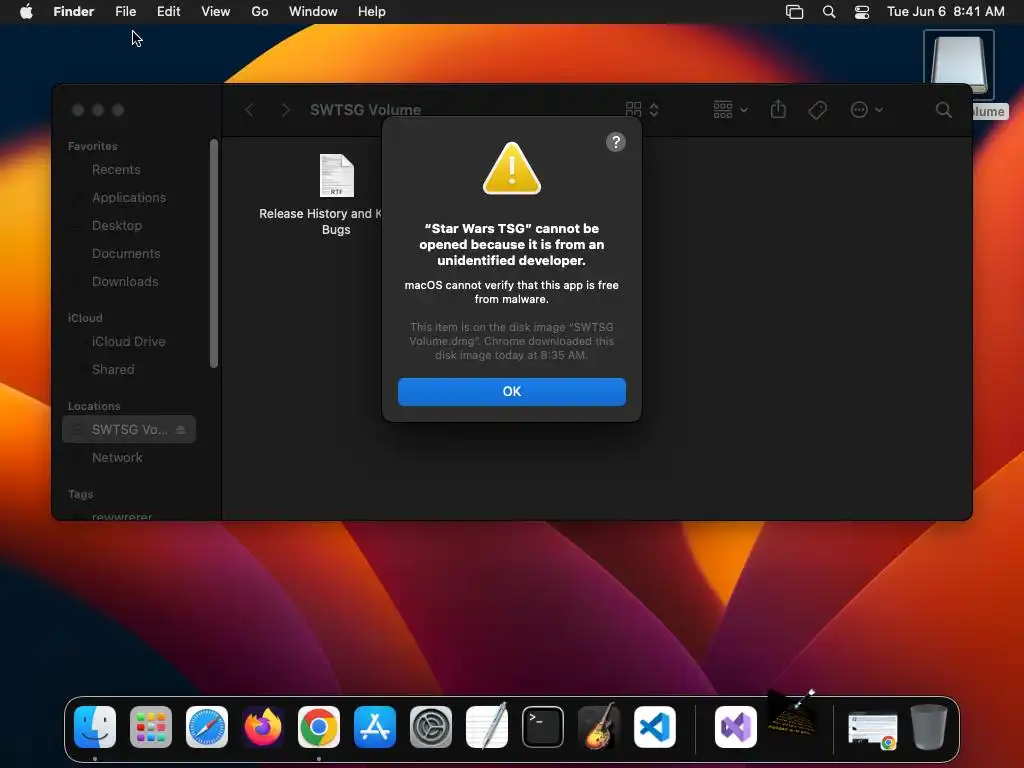The image size is (1024, 768).
Task: Click the date and time in menu bar
Action: 946,12
